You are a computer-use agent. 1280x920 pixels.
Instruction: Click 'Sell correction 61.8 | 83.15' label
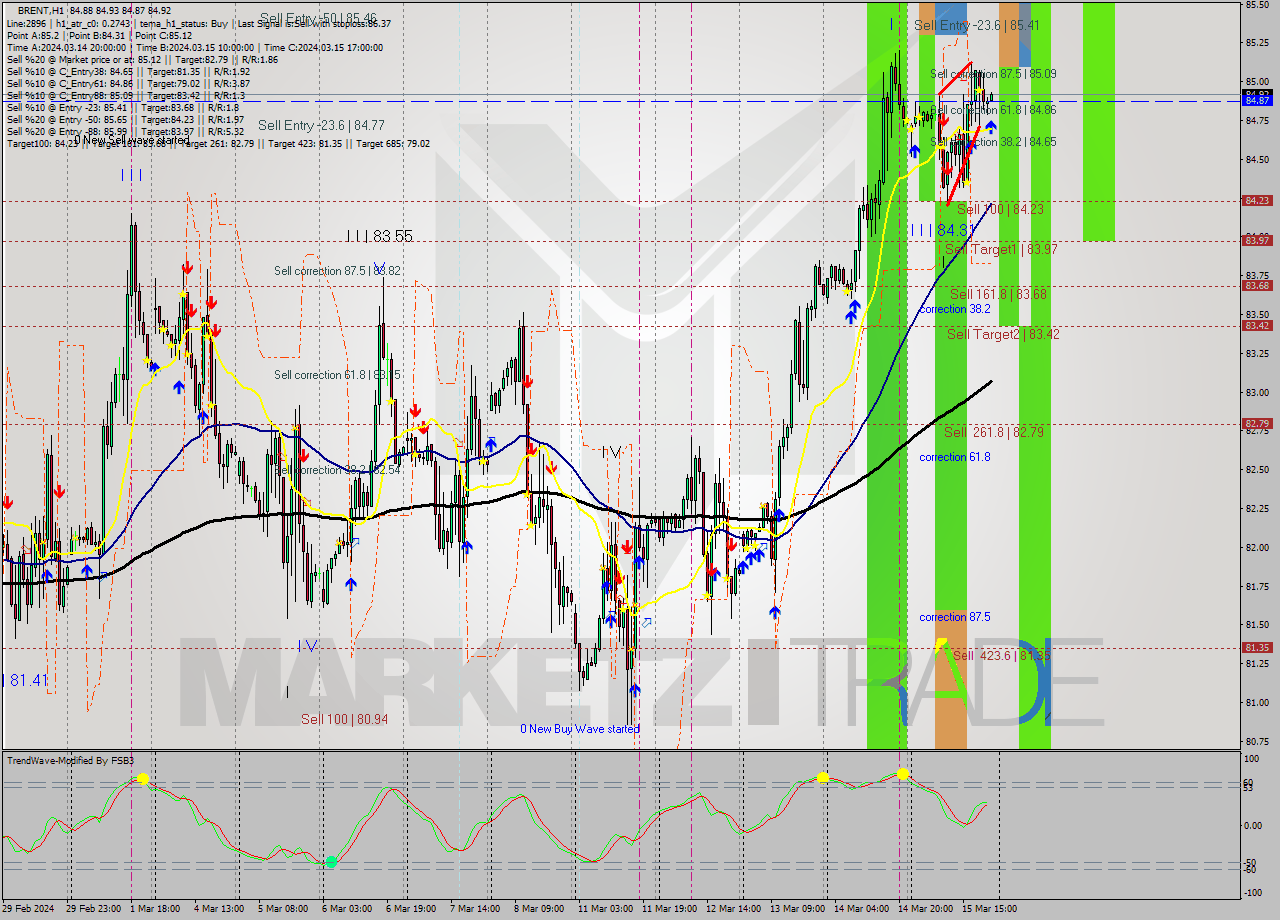[338, 375]
